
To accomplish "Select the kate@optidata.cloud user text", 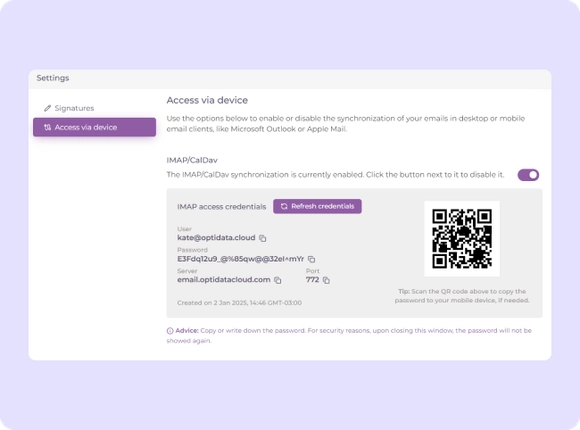I will [216, 238].
